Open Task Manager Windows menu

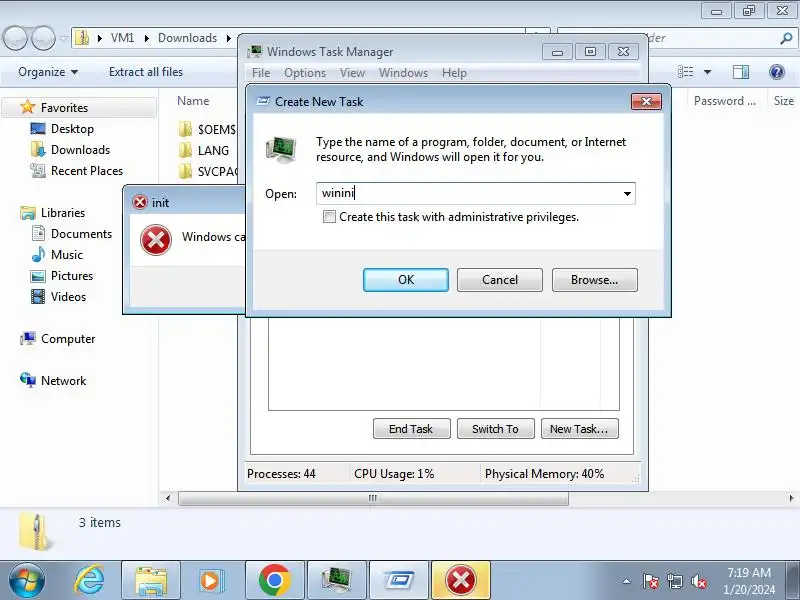click(x=403, y=73)
